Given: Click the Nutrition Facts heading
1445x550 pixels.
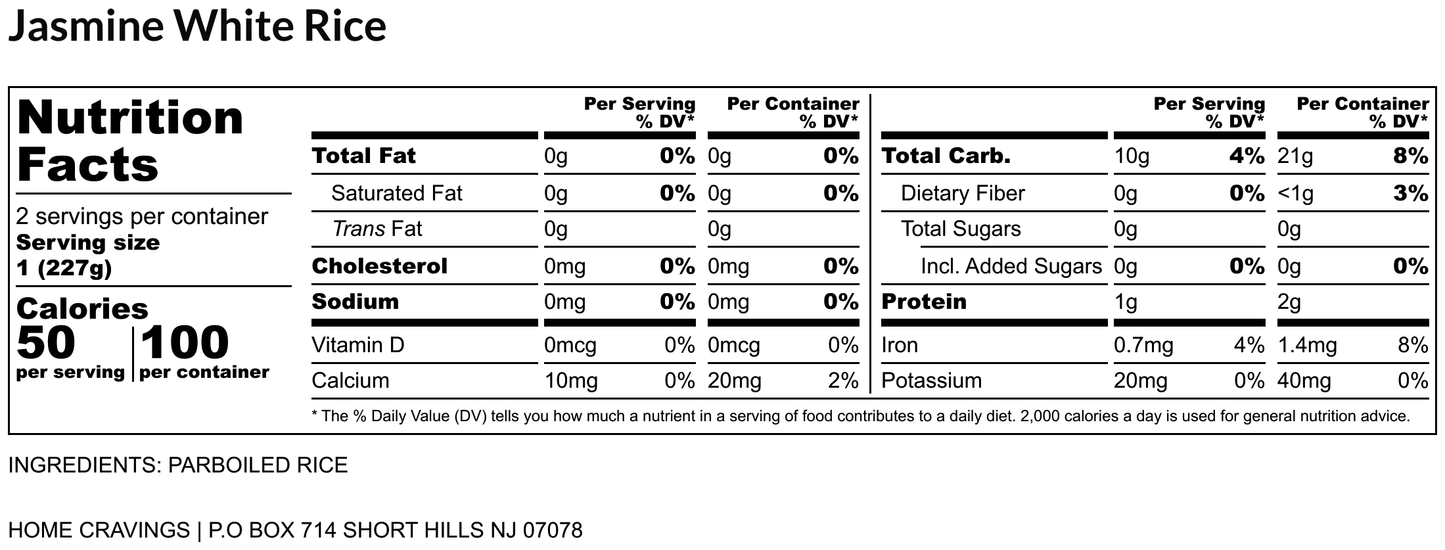Looking at the screenshot, I should (131, 140).
